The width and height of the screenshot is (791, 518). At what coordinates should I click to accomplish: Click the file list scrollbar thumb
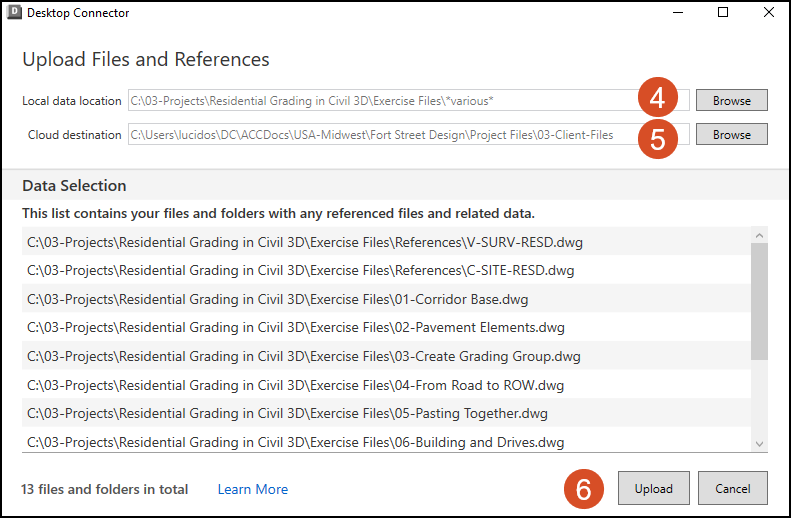coord(759,300)
